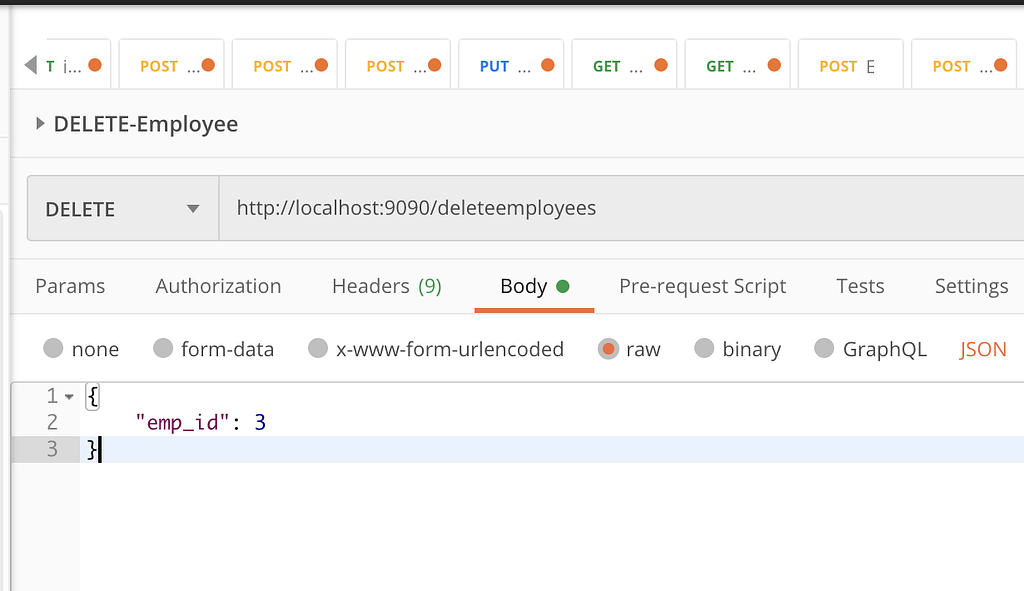Select the Body tab
This screenshot has height=591, width=1024.
coord(534,286)
